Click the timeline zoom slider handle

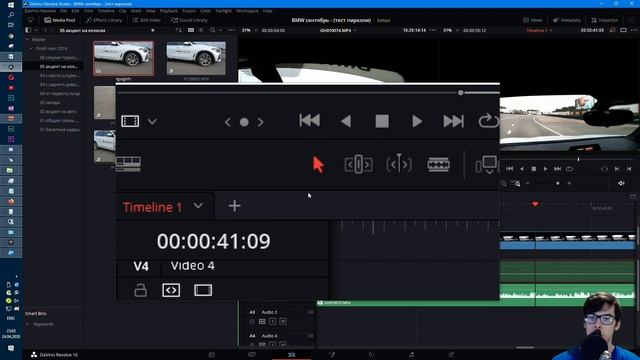pyautogui.click(x=558, y=184)
